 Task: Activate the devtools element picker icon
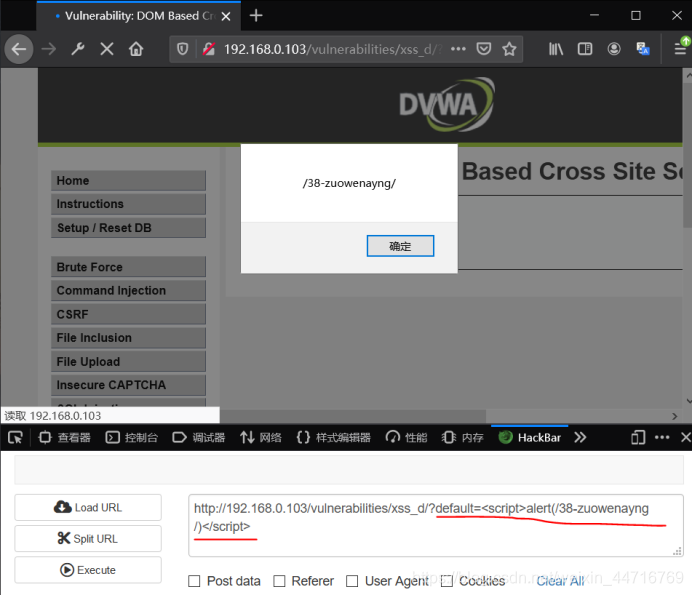coord(15,437)
